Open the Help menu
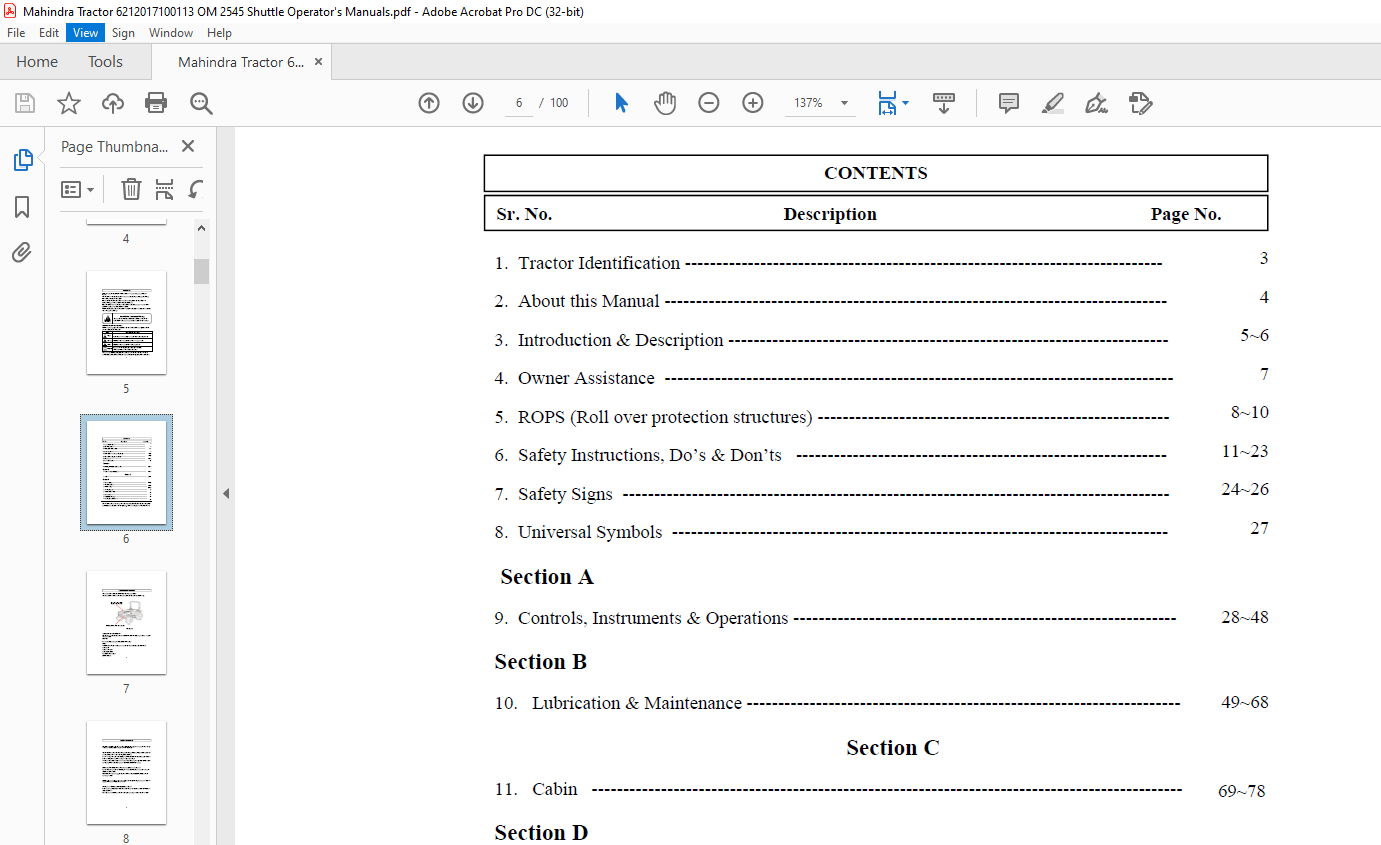Viewport: 1381px width, 845px height. [219, 33]
